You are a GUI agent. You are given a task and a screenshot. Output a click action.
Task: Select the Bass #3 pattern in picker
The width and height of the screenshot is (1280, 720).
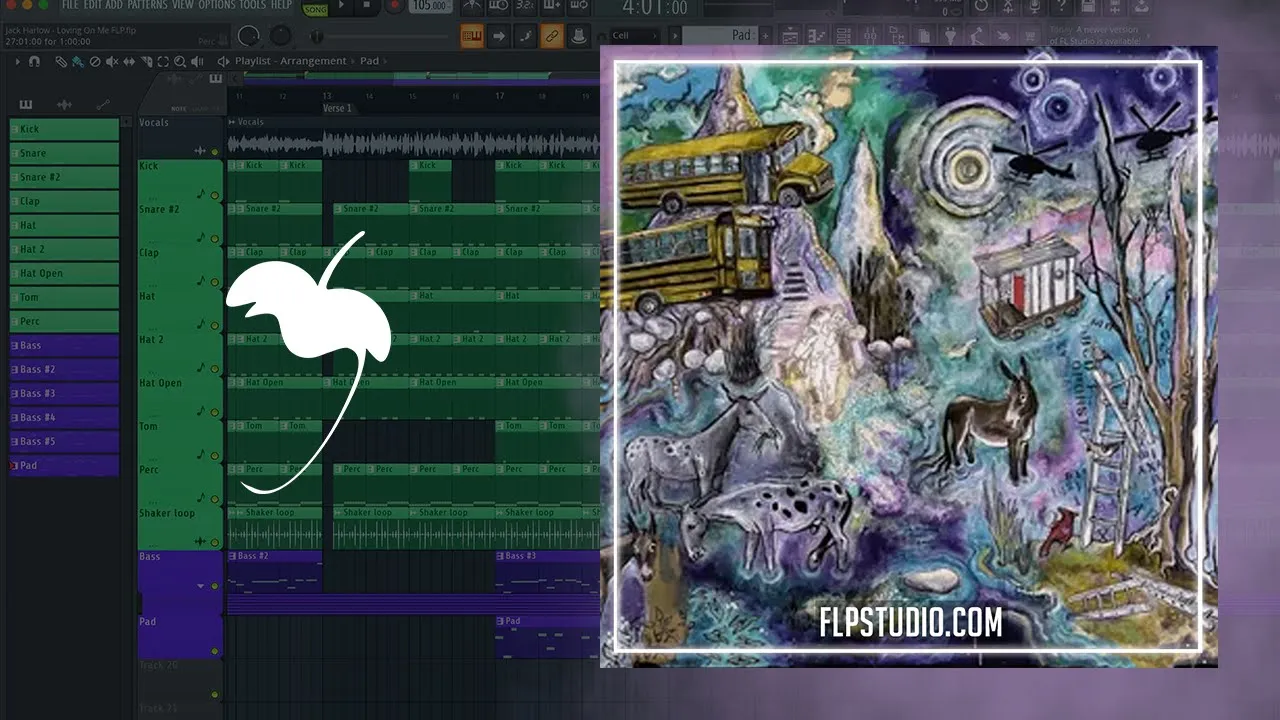[x=64, y=393]
